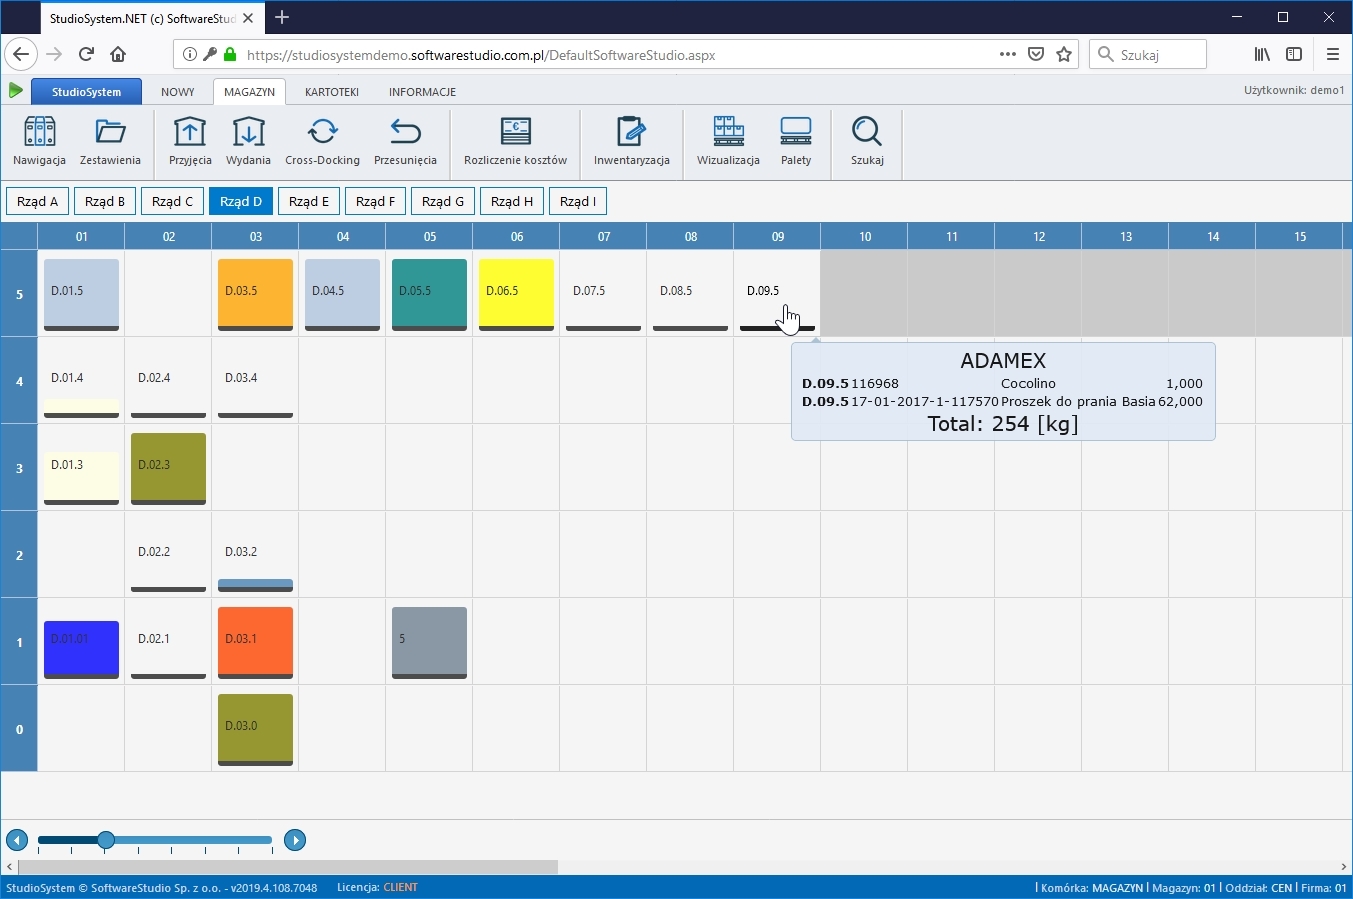Select the blue D.01.01 storage cell
Screen dimensions: 1353x899
tap(81, 648)
